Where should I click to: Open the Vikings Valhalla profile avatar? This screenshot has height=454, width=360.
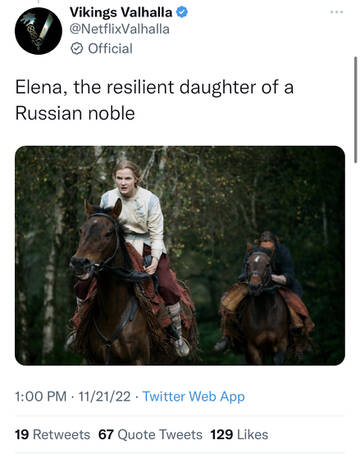click(38, 31)
